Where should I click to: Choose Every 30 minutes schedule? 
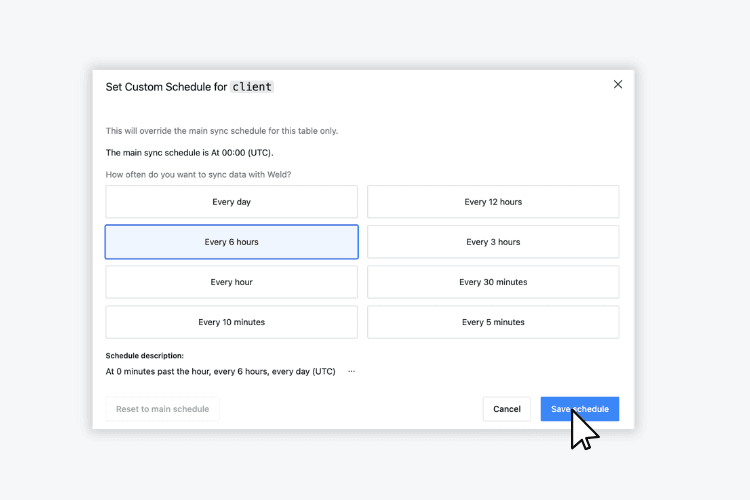(x=493, y=282)
